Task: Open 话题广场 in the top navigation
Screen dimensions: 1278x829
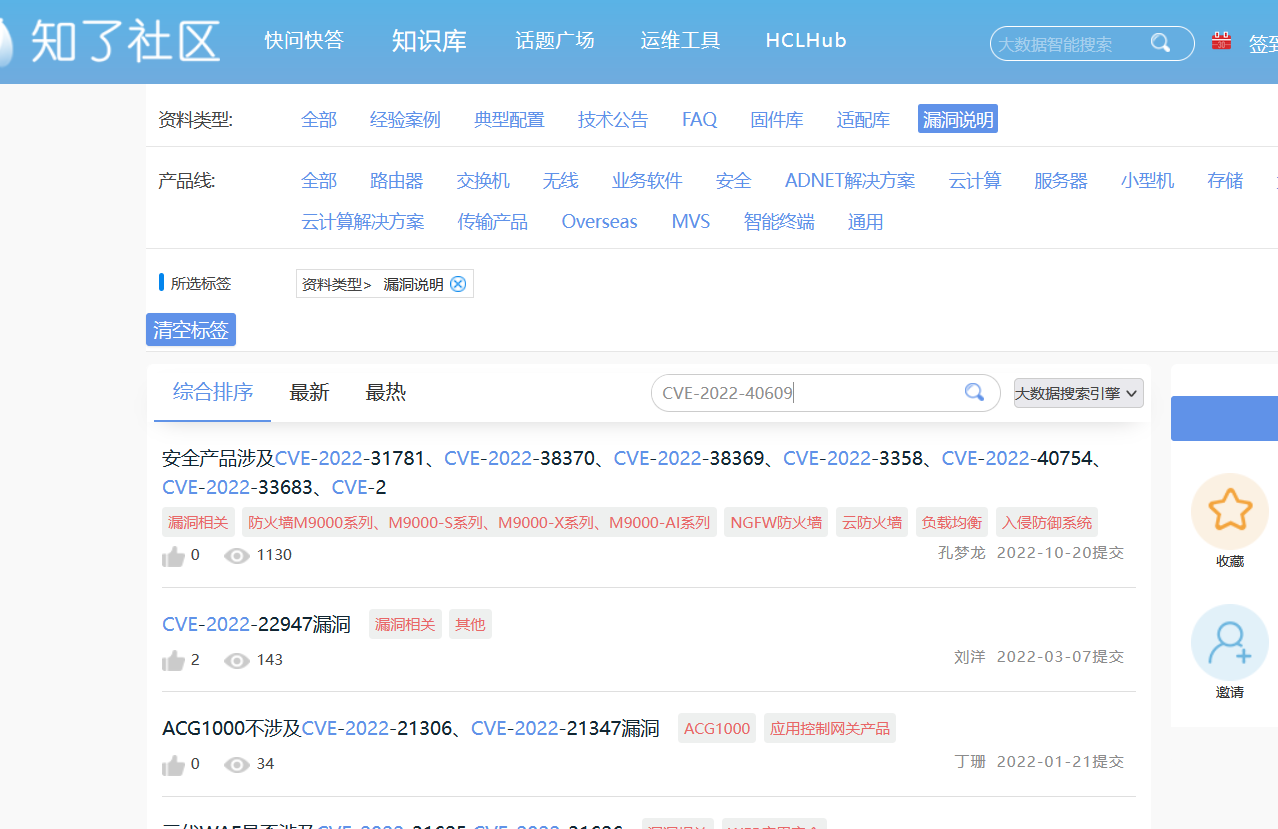Action: pyautogui.click(x=555, y=41)
